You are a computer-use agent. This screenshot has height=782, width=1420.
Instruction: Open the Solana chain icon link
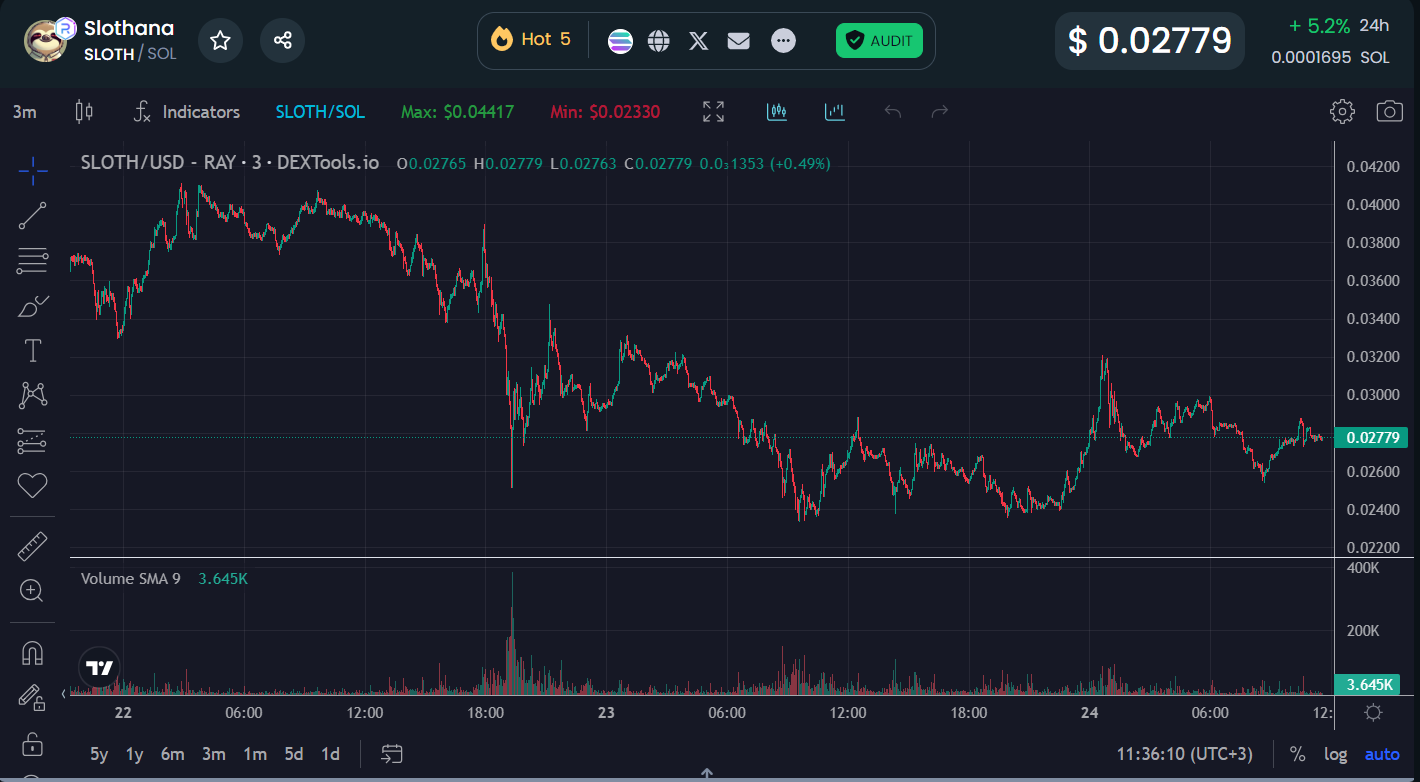click(x=620, y=41)
